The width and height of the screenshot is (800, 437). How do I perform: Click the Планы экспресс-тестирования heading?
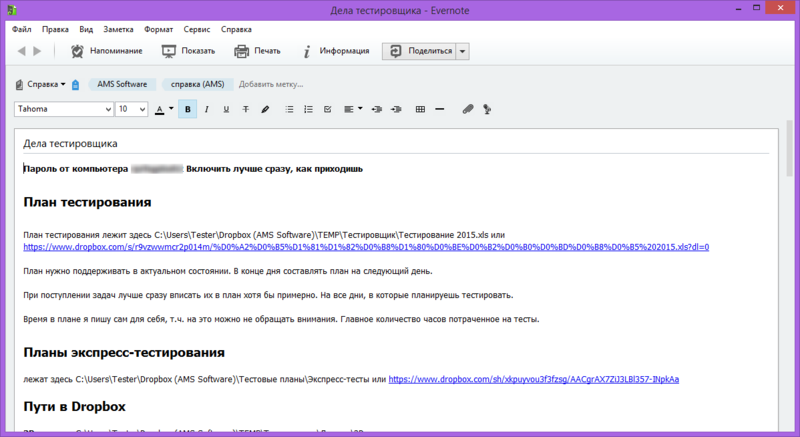pos(124,353)
